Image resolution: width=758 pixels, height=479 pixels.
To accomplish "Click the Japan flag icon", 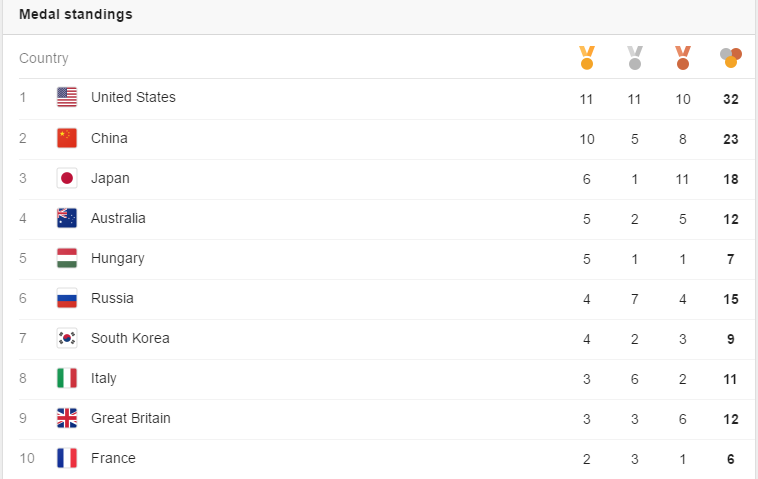I will coord(67,178).
